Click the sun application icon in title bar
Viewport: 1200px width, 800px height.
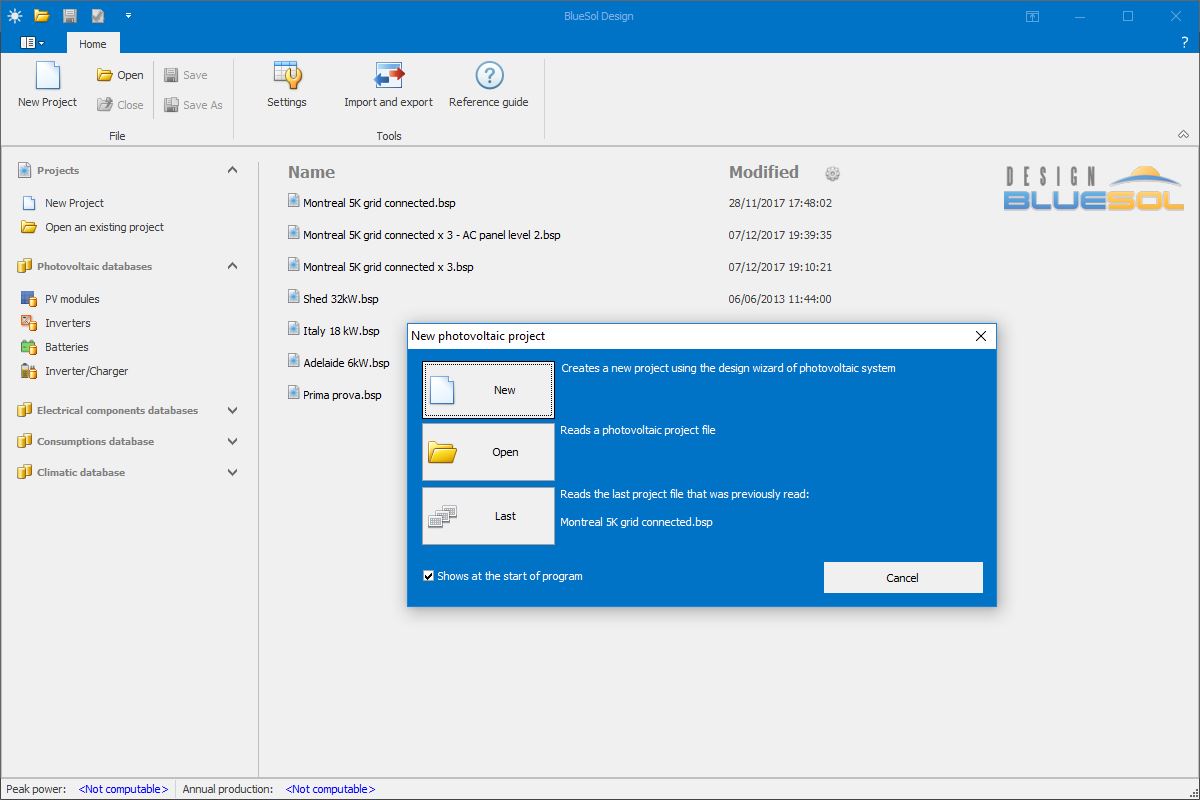coord(14,15)
